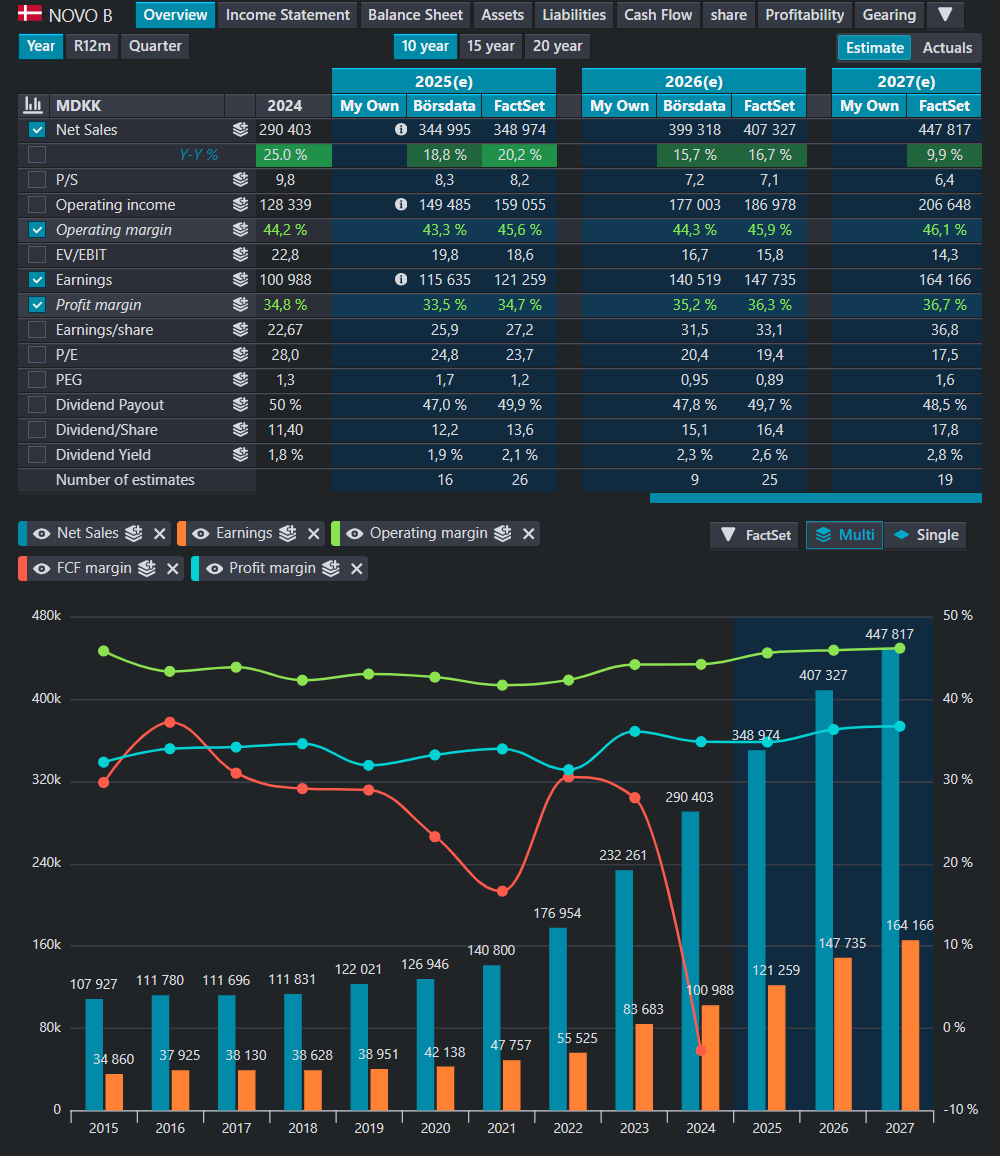Click the 2027 Net Sales bar in chart
The width and height of the screenshot is (1000, 1156).
[x=890, y=879]
